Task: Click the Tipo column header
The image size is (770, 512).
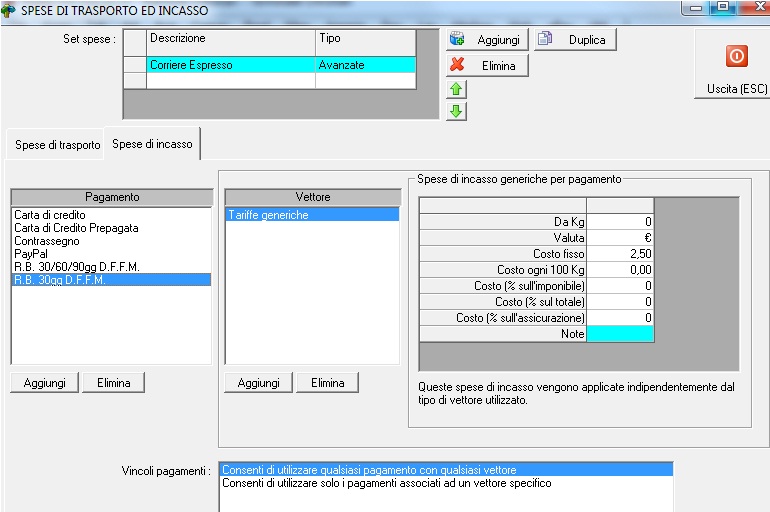Action: [365, 43]
